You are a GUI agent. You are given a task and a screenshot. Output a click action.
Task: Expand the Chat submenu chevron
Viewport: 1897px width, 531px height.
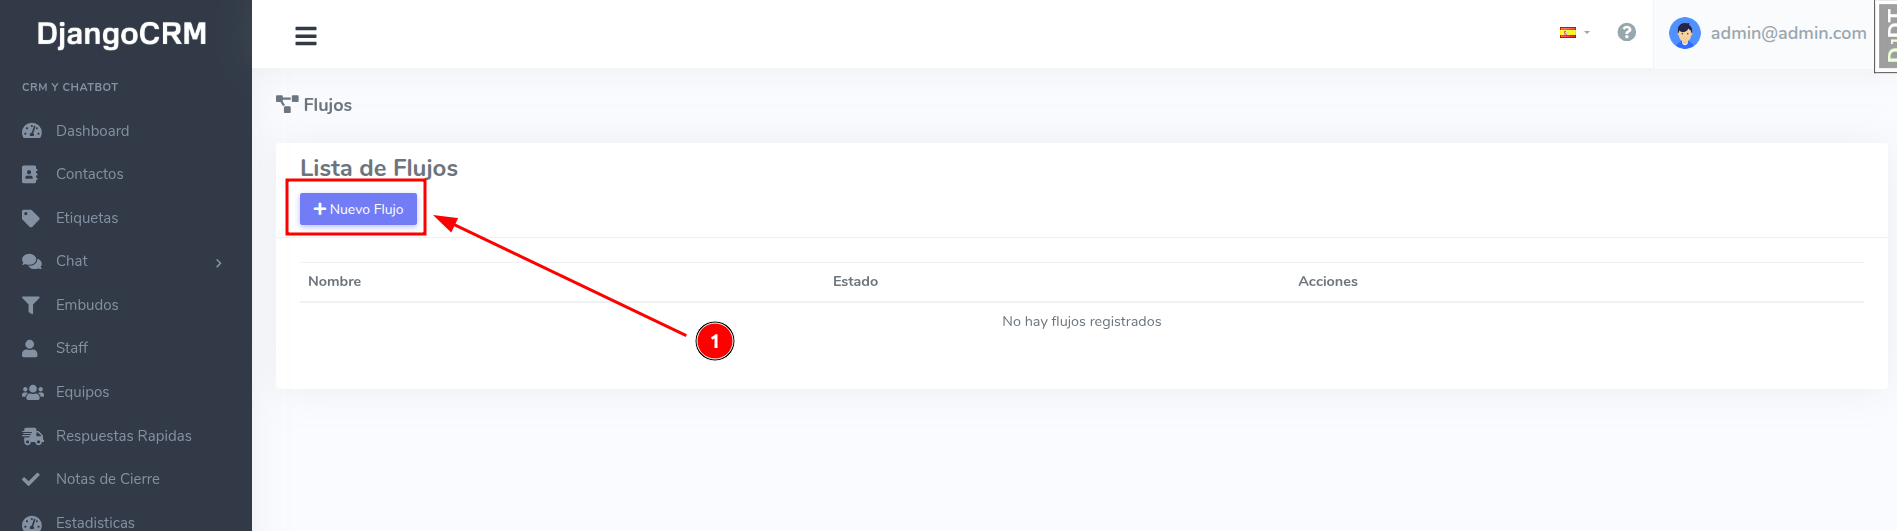click(x=219, y=263)
